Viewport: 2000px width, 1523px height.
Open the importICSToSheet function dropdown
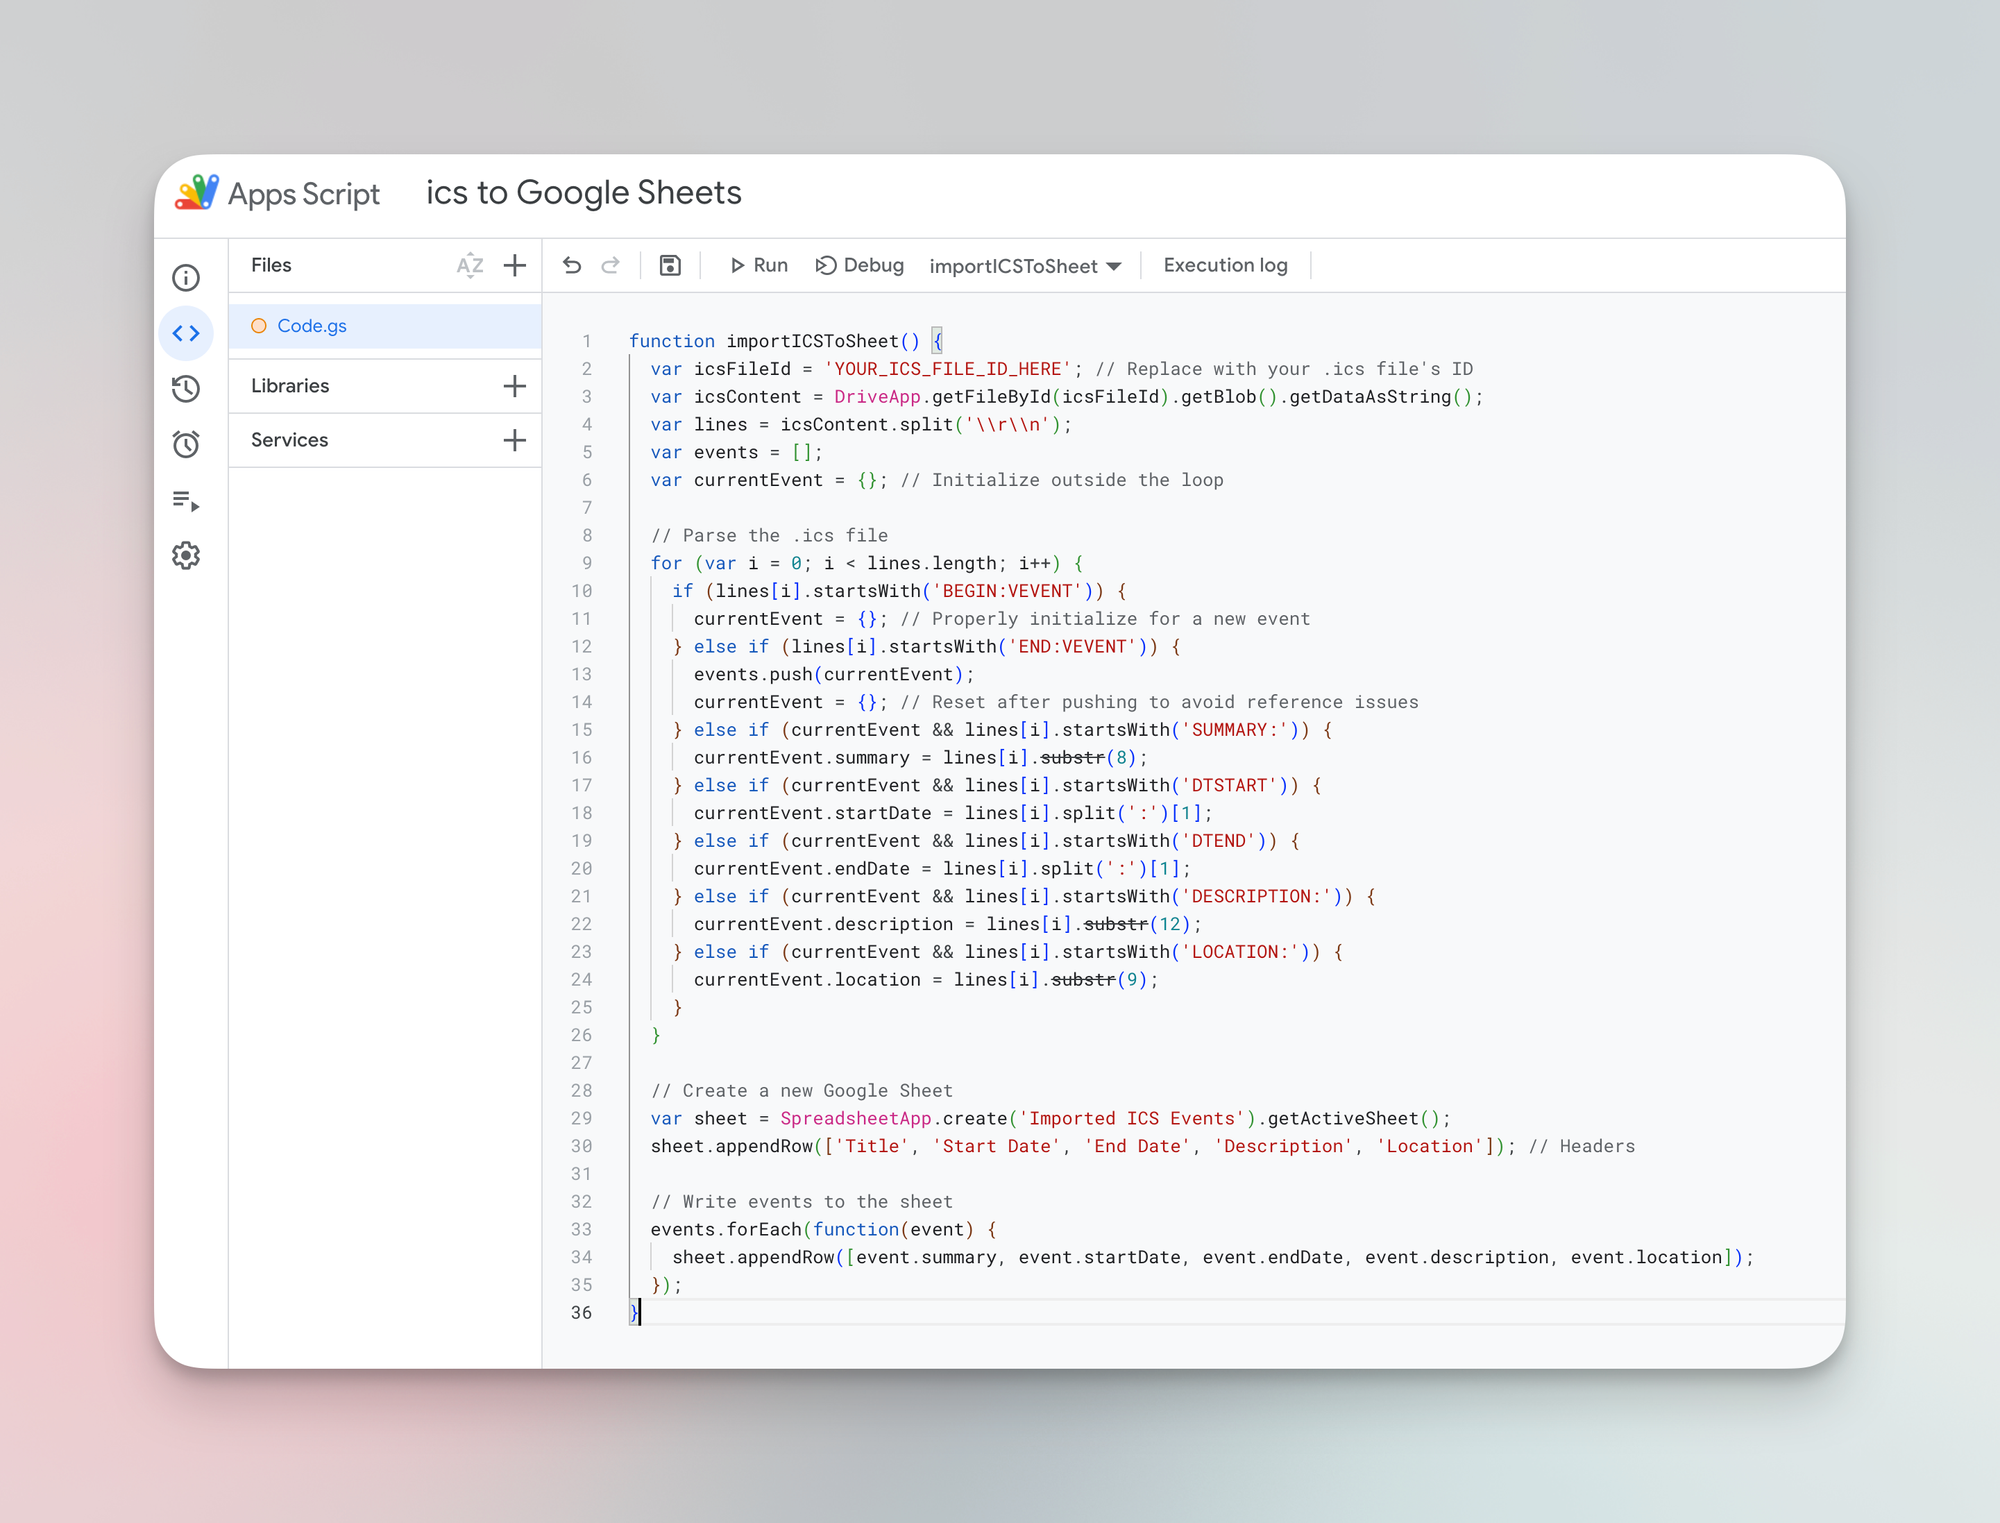[x=1025, y=266]
